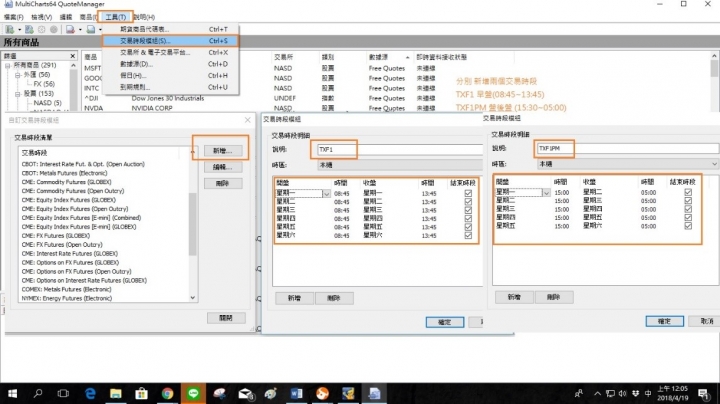
Task: Open the 時區 dropdown in TXF1PM dialog
Action: point(628,164)
